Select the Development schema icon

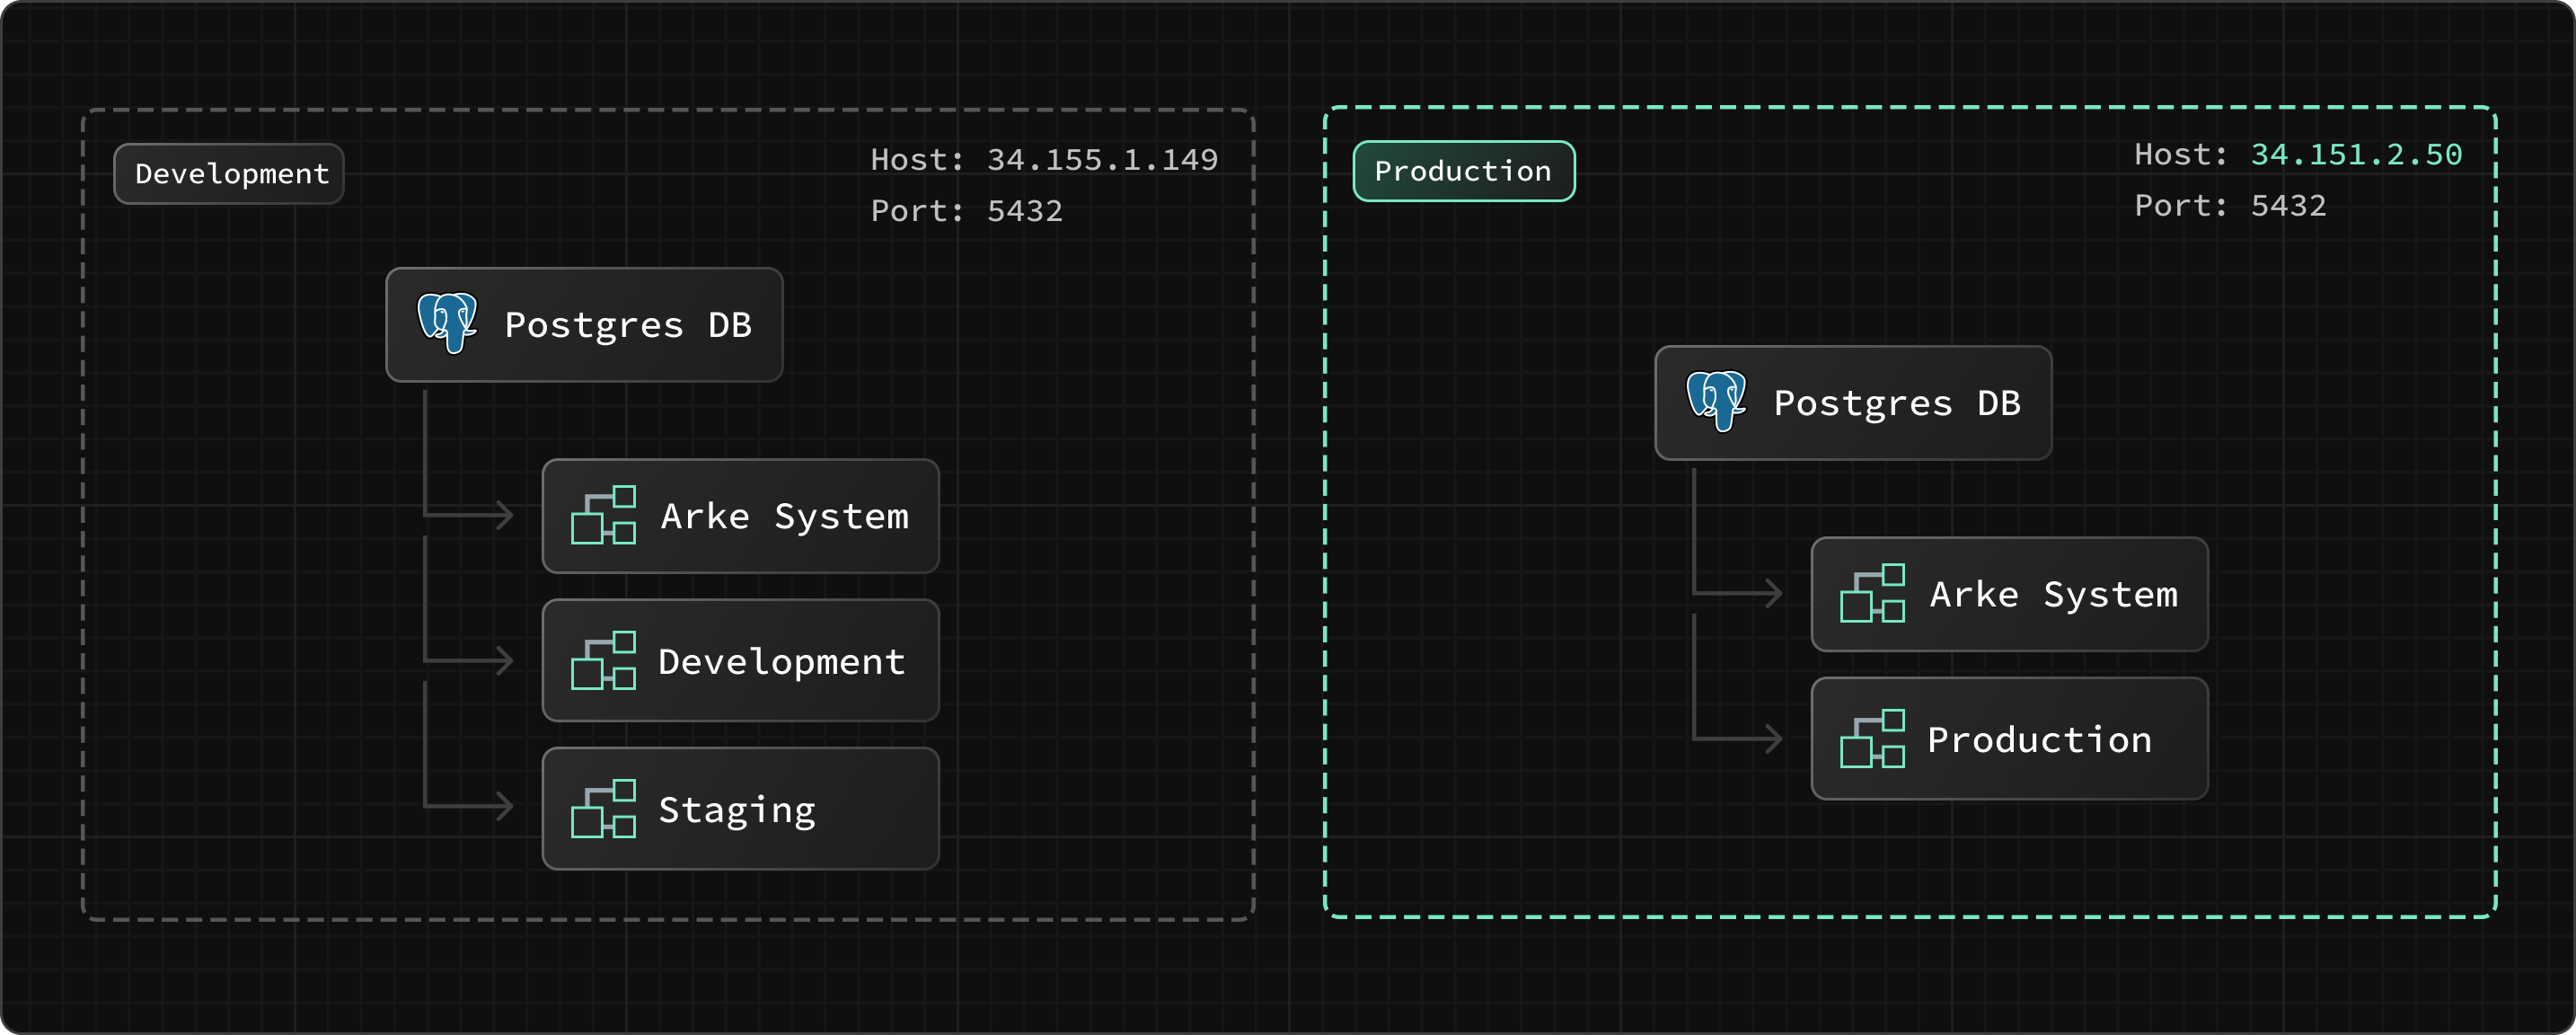(x=604, y=660)
